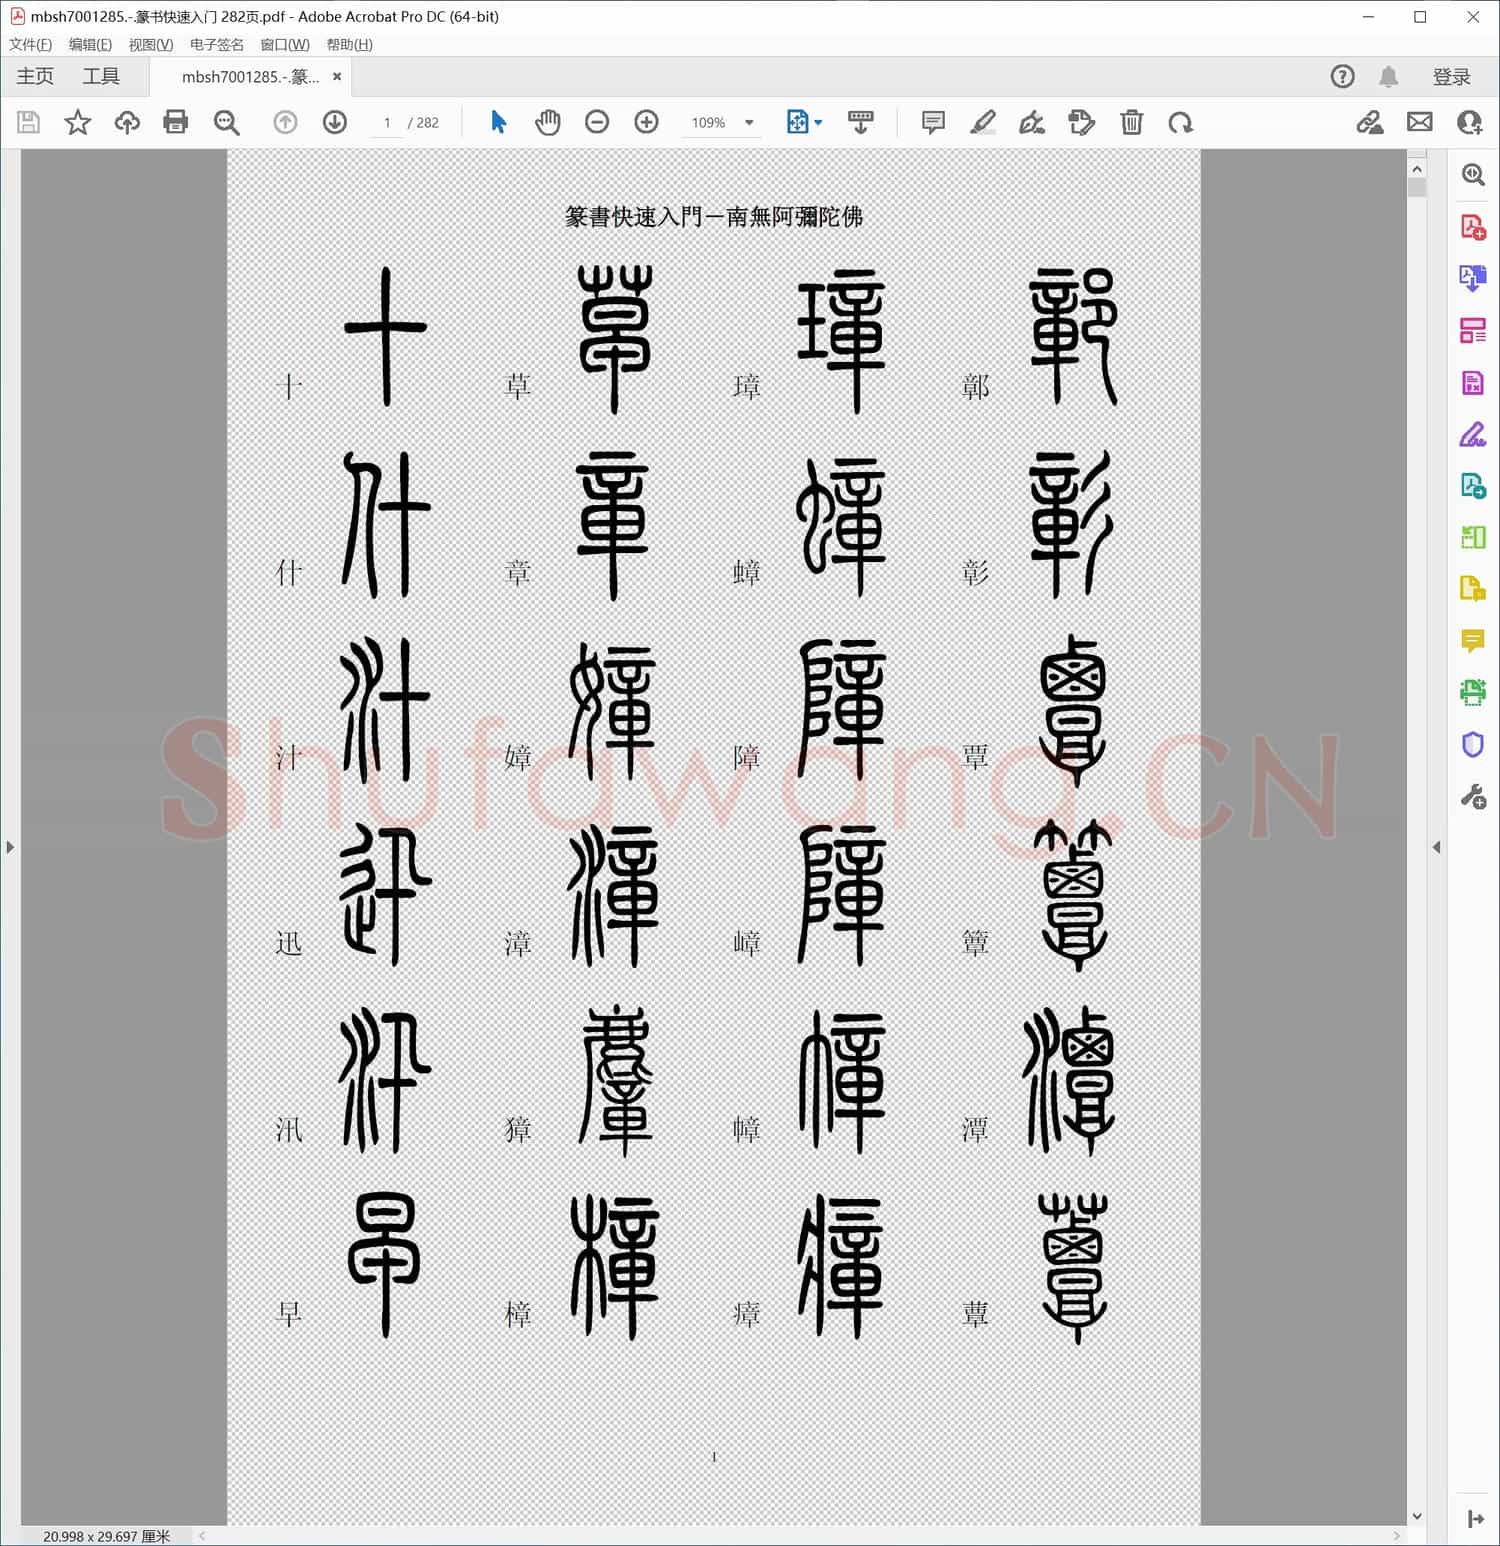Click inside the page number input field
Image resolution: width=1500 pixels, height=1546 pixels.
tap(387, 122)
